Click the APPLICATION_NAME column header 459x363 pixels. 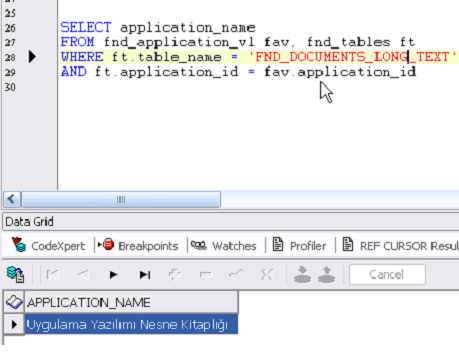131,302
